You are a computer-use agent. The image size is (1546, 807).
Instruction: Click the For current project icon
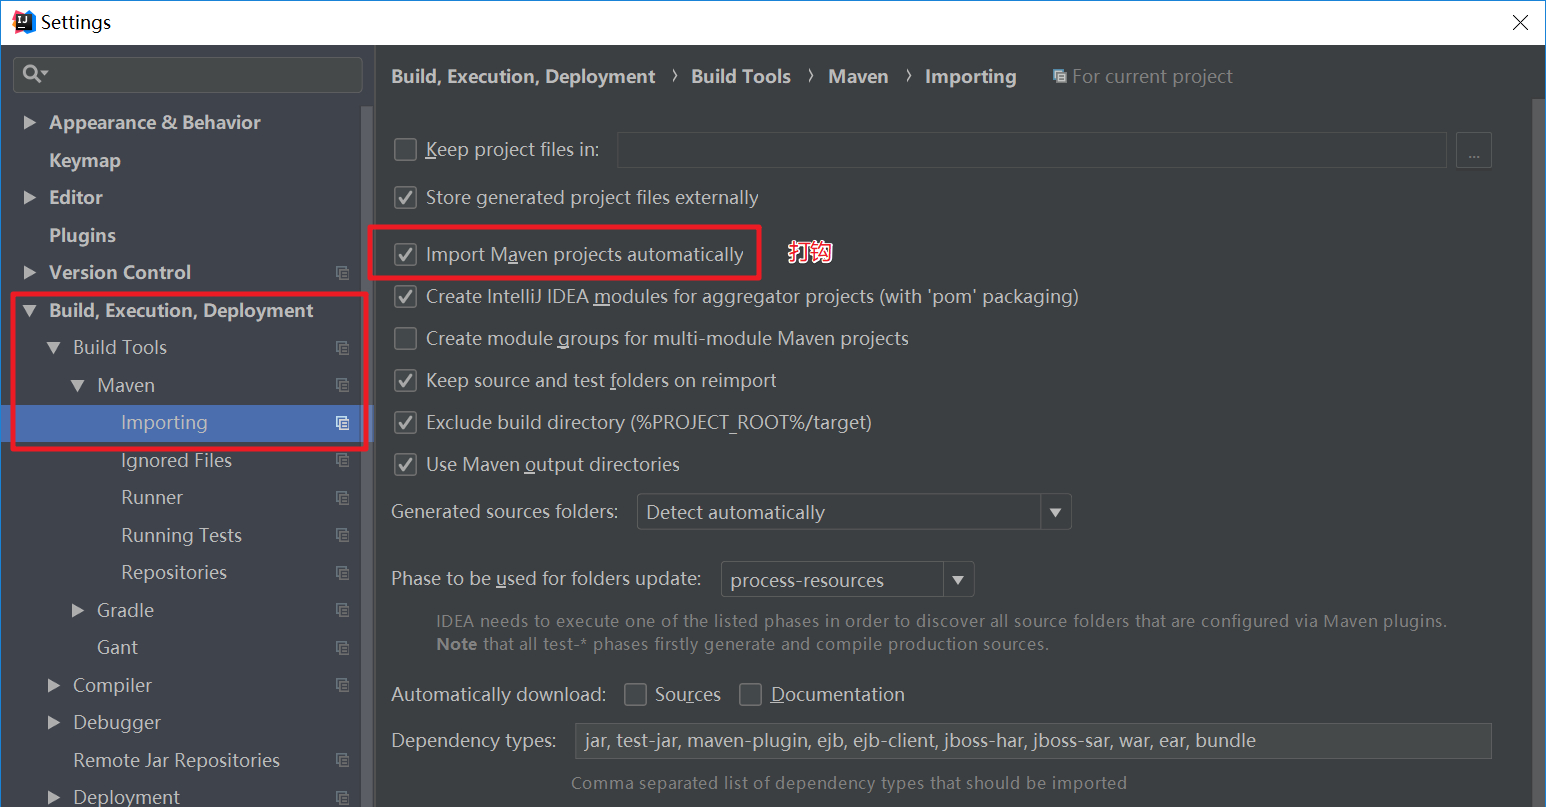[1059, 77]
